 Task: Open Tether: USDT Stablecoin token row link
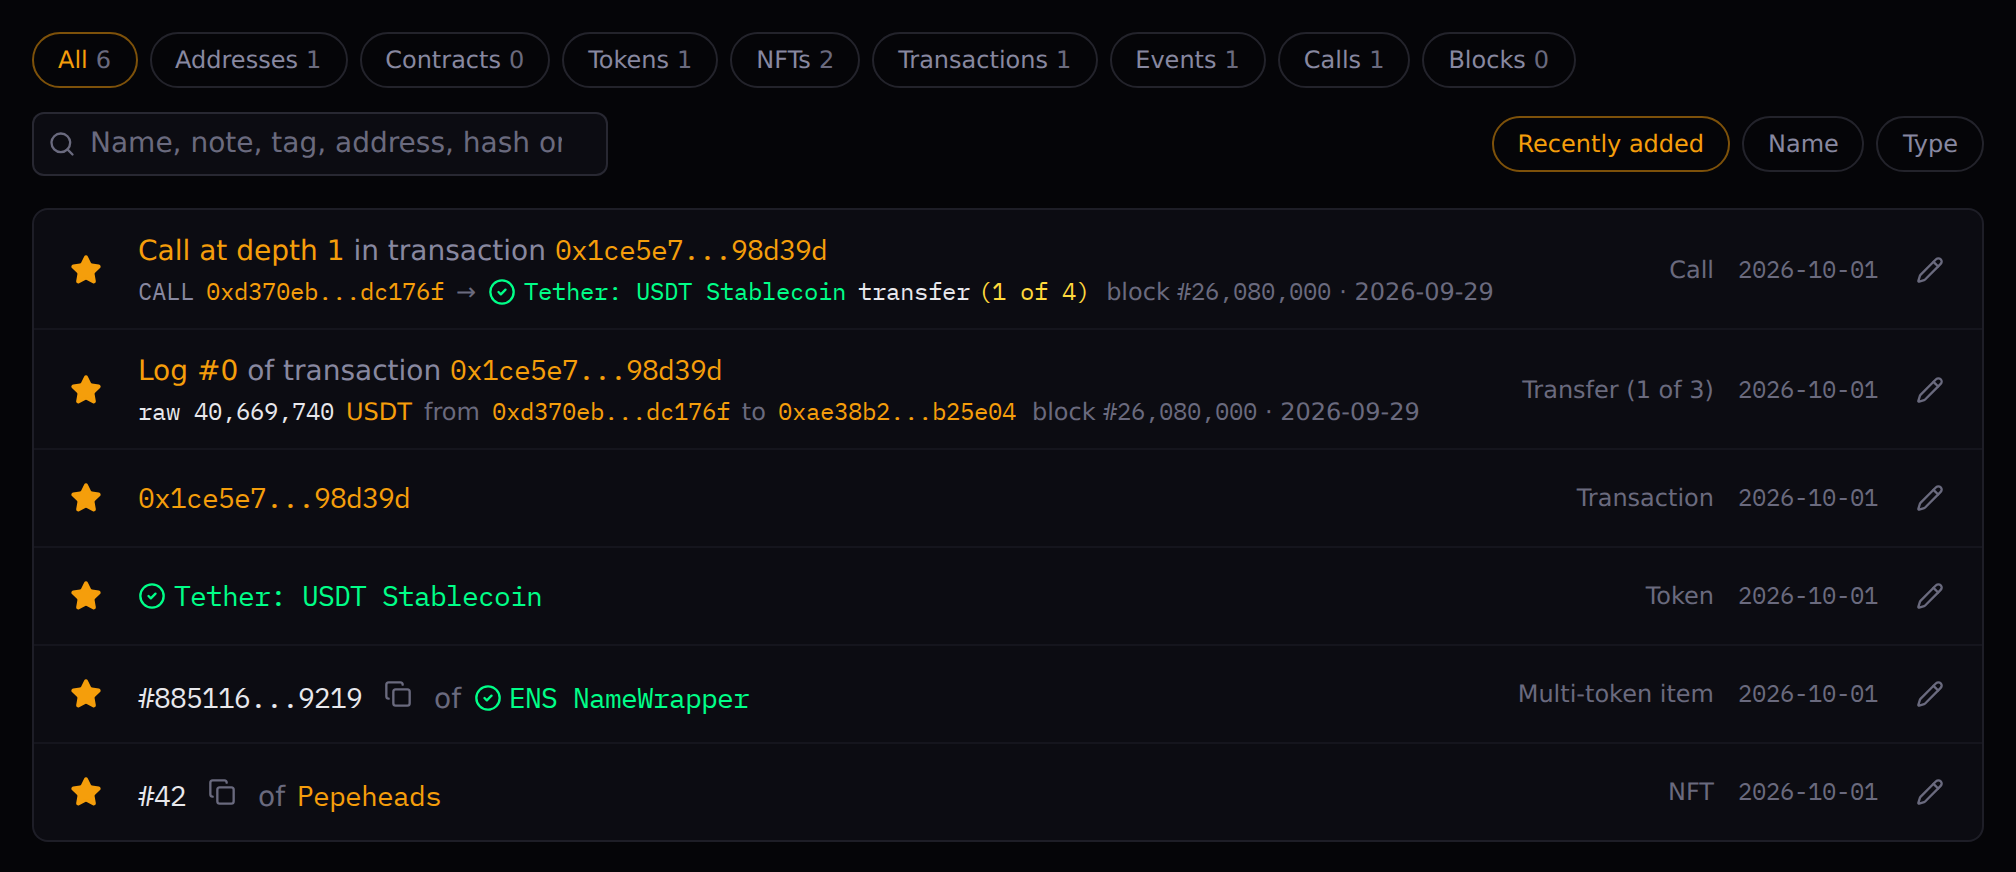(x=358, y=597)
